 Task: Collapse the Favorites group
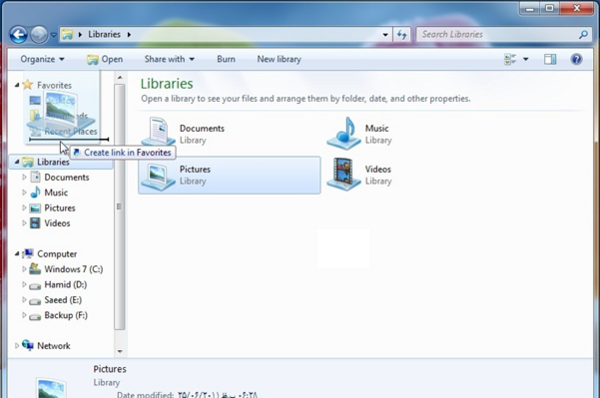pyautogui.click(x=17, y=85)
